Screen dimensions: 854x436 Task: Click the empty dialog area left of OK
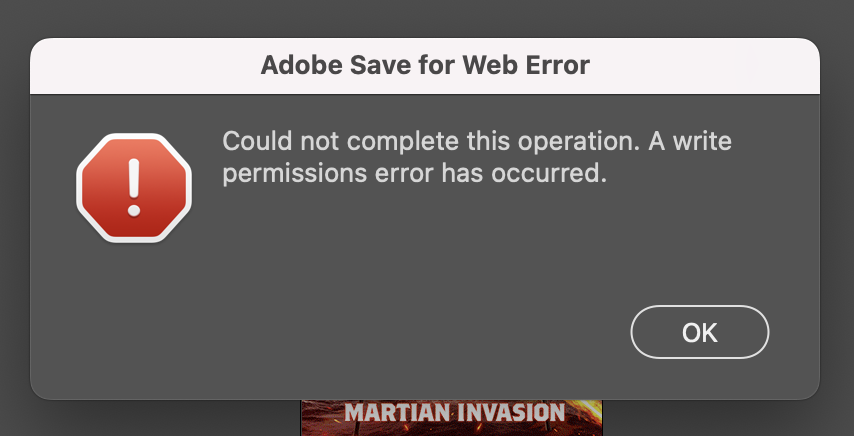(450, 332)
